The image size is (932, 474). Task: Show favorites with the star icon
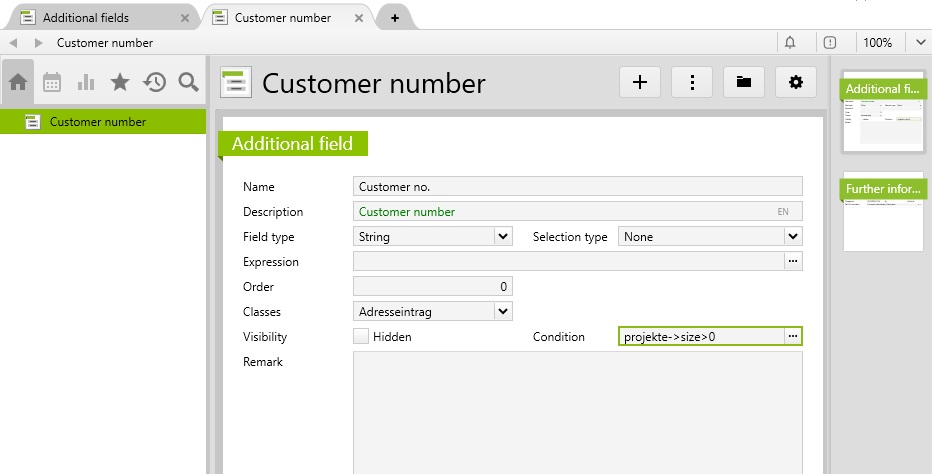tap(120, 83)
